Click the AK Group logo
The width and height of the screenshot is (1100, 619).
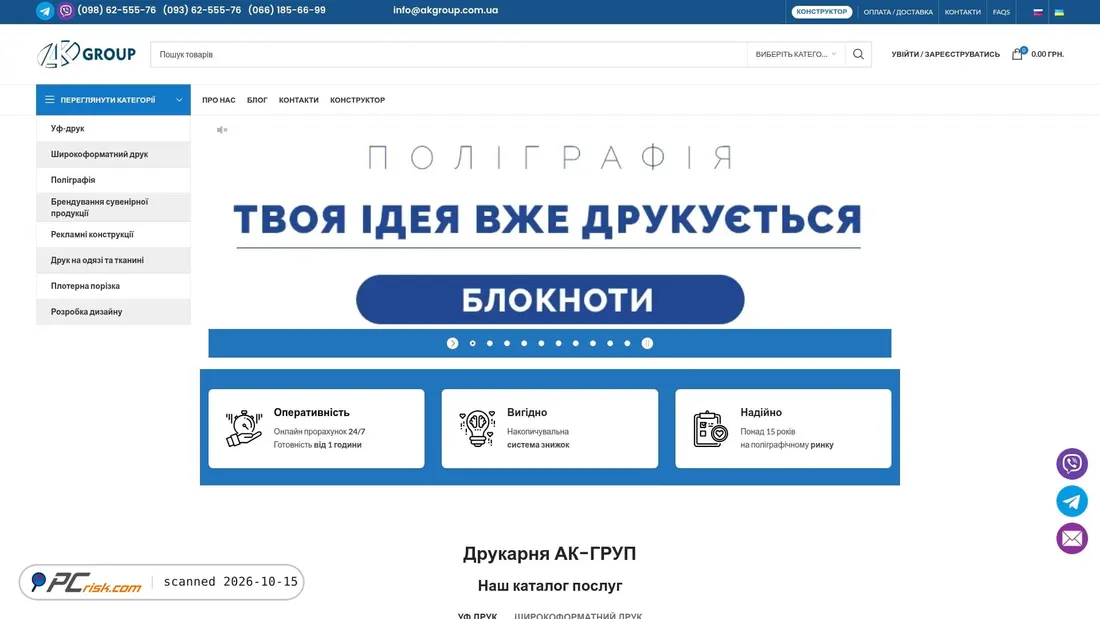click(86, 54)
